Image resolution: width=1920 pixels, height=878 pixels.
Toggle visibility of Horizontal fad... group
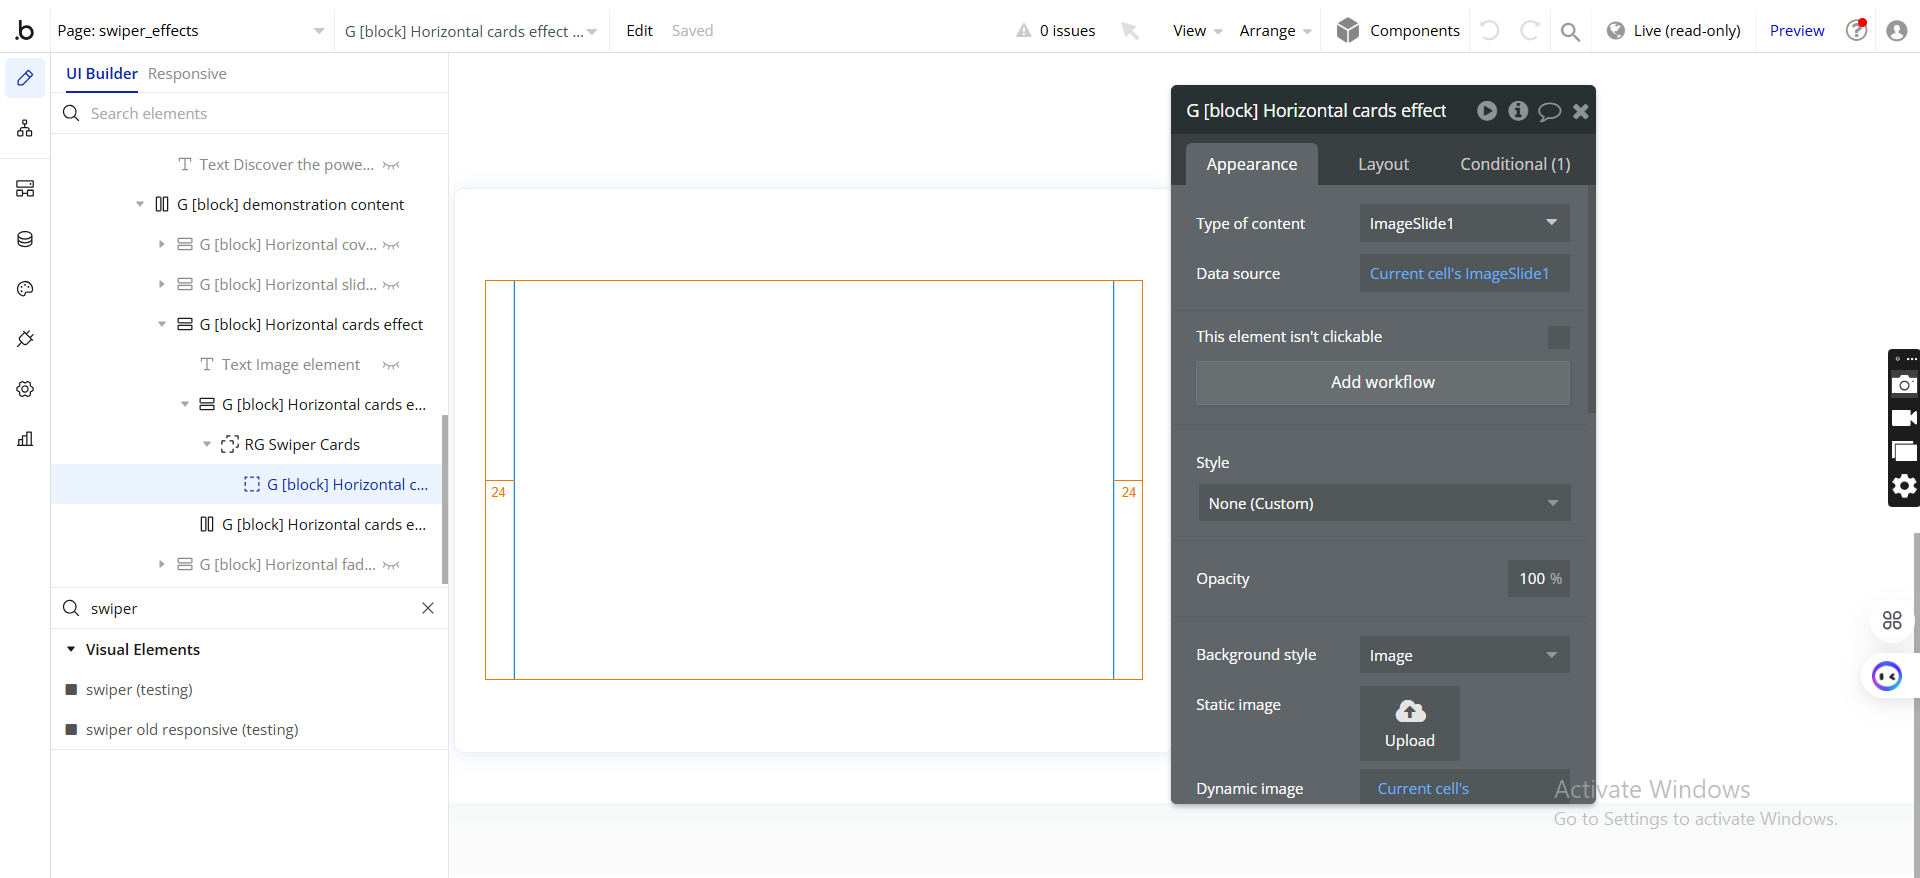[x=391, y=565]
